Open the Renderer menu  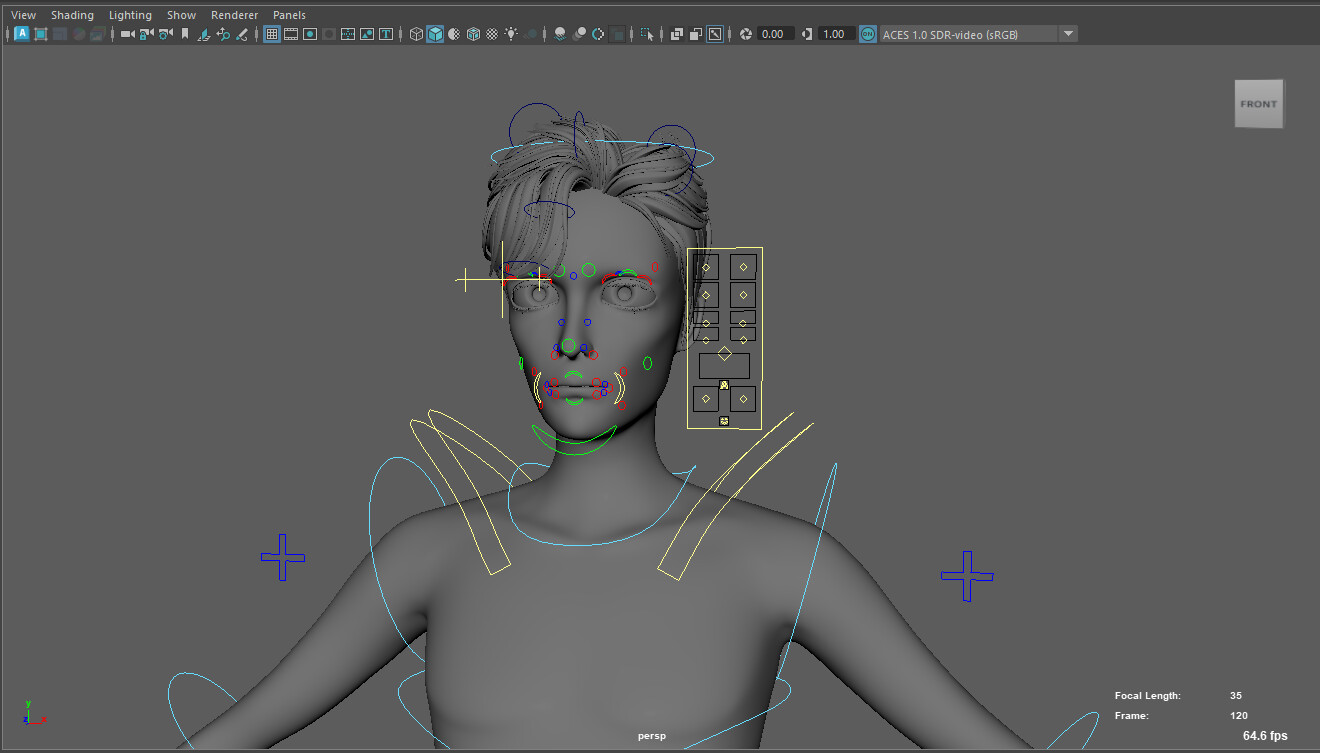234,14
